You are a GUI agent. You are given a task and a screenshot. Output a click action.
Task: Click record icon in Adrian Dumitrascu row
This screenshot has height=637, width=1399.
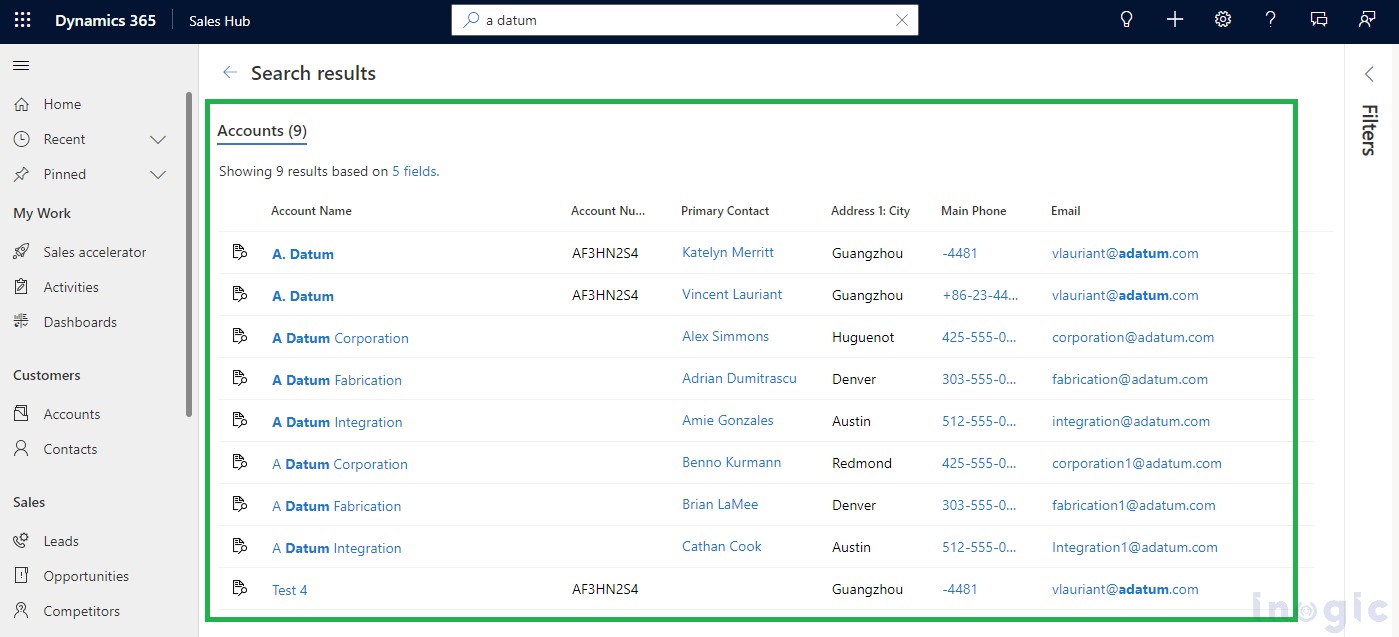coord(239,378)
